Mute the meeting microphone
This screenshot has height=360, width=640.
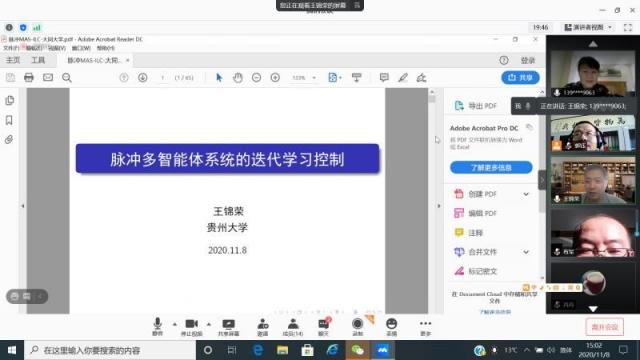[158, 327]
